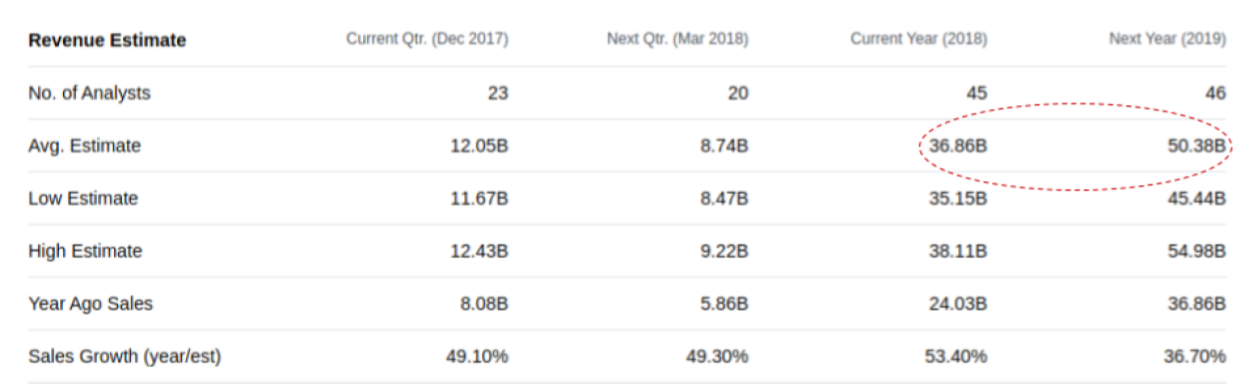The height and width of the screenshot is (384, 1253).
Task: Click the 54.98B high estimate value
Action: pyautogui.click(x=1195, y=251)
